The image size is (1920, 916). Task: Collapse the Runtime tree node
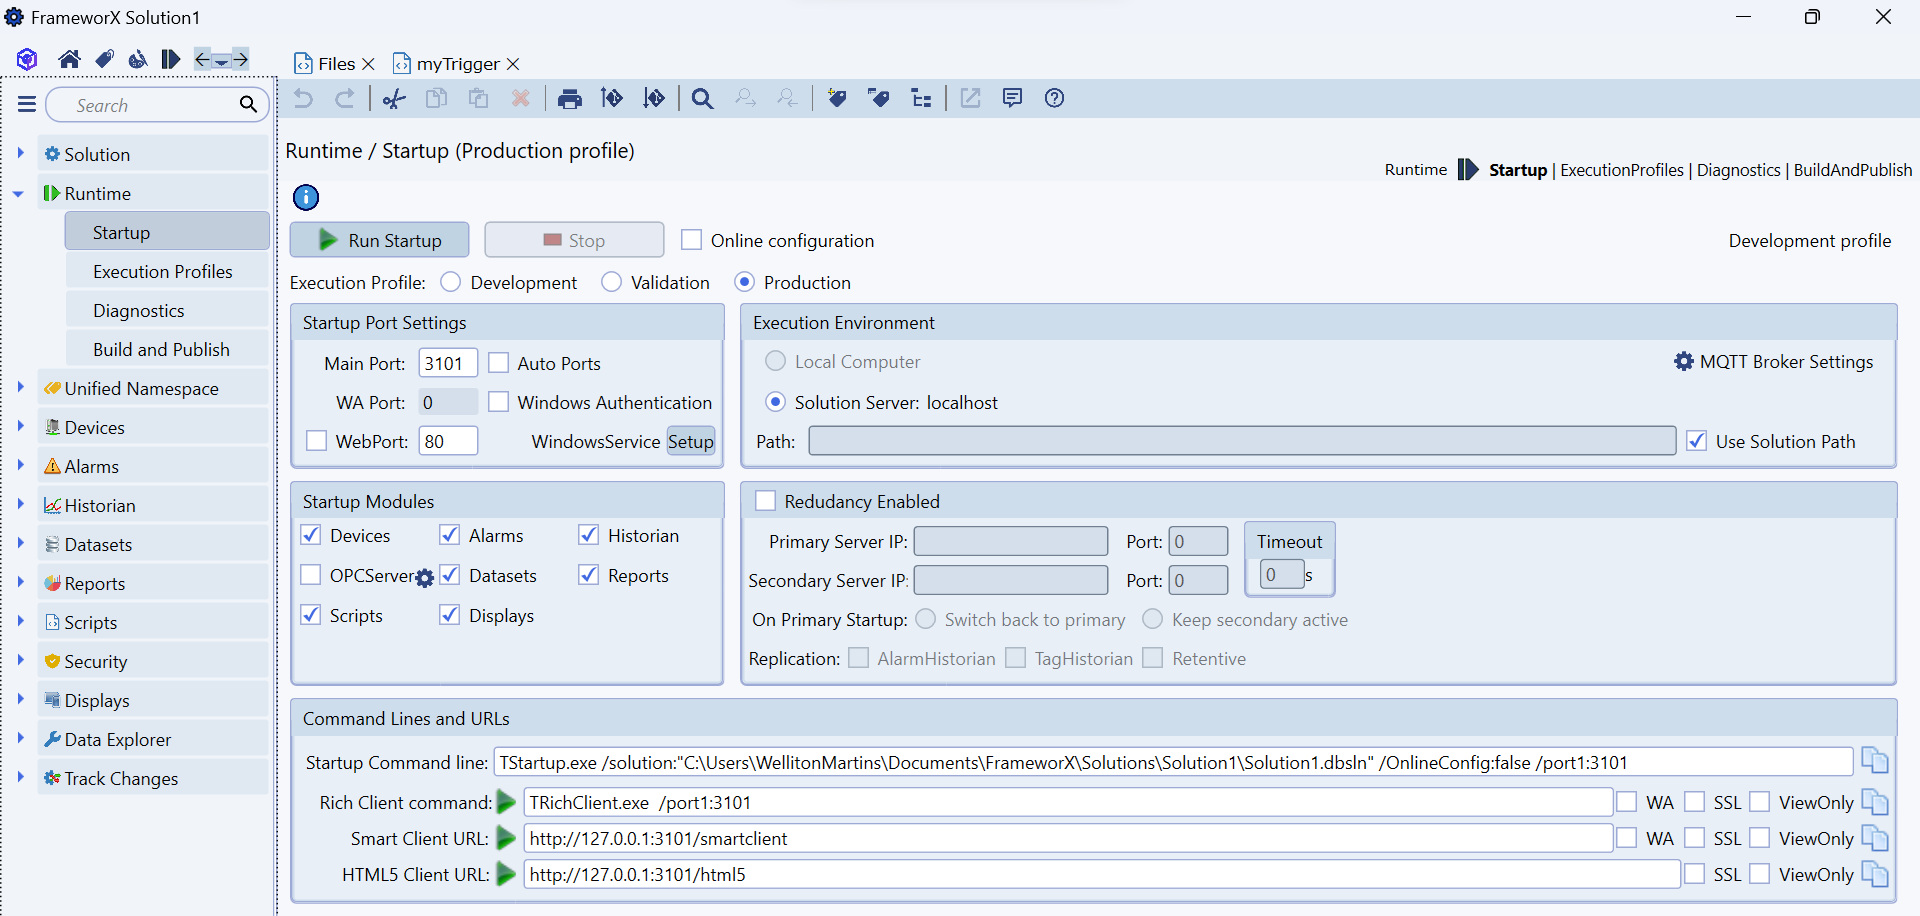pyautogui.click(x=19, y=194)
